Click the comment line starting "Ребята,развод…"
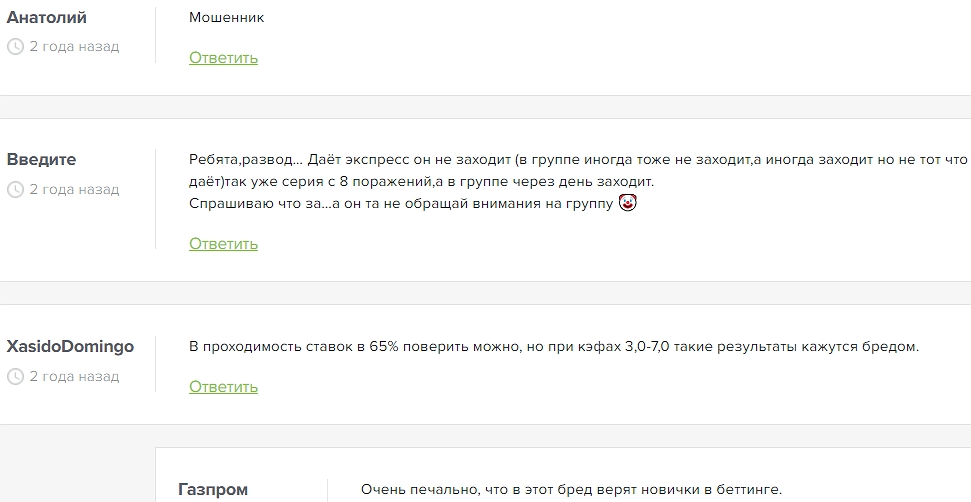The width and height of the screenshot is (971, 502). (578, 160)
